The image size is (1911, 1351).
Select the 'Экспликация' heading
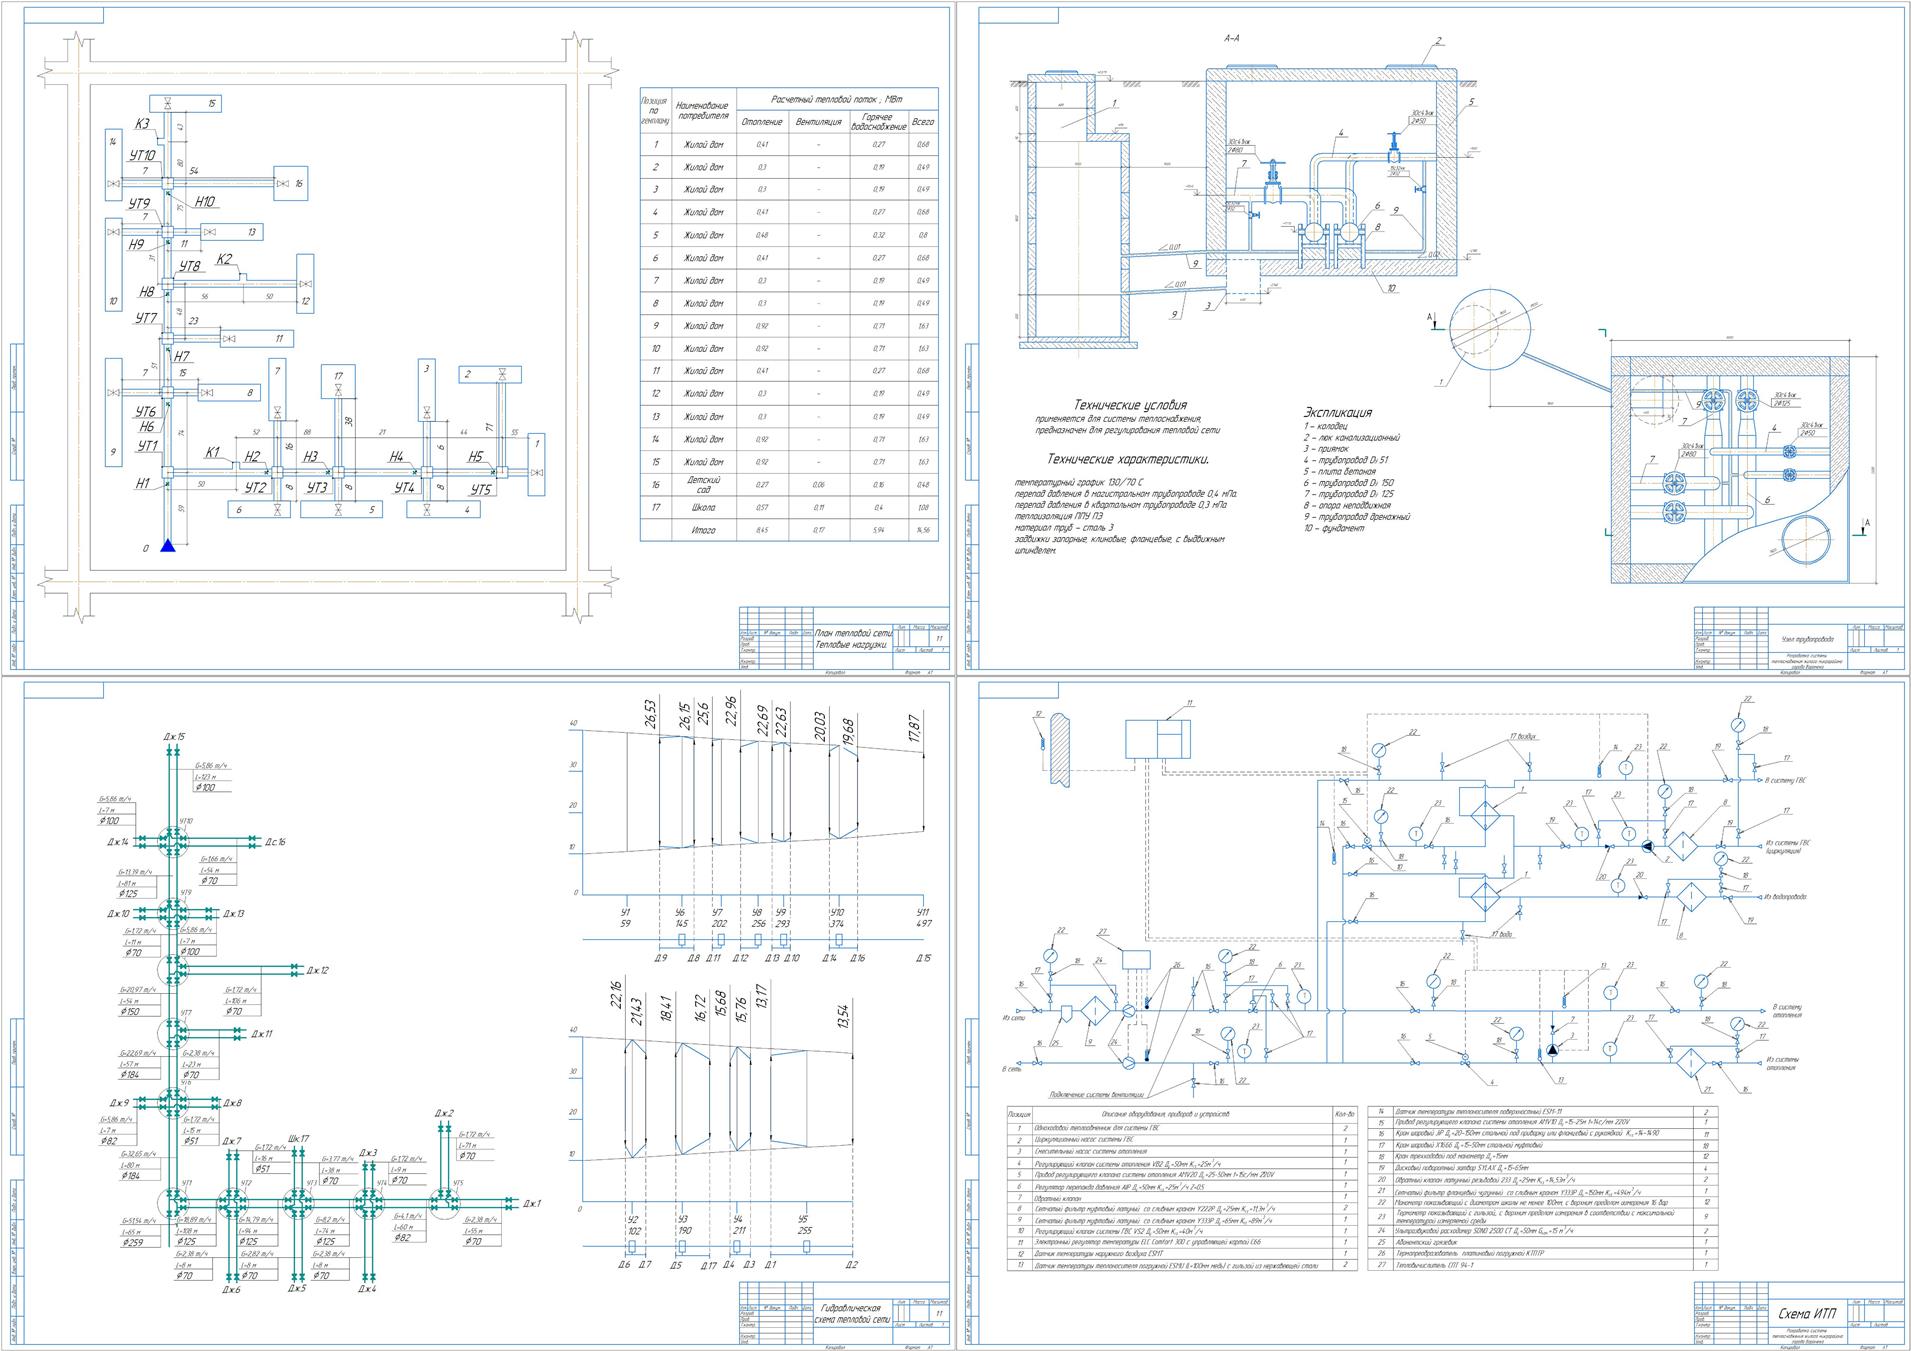(1337, 412)
